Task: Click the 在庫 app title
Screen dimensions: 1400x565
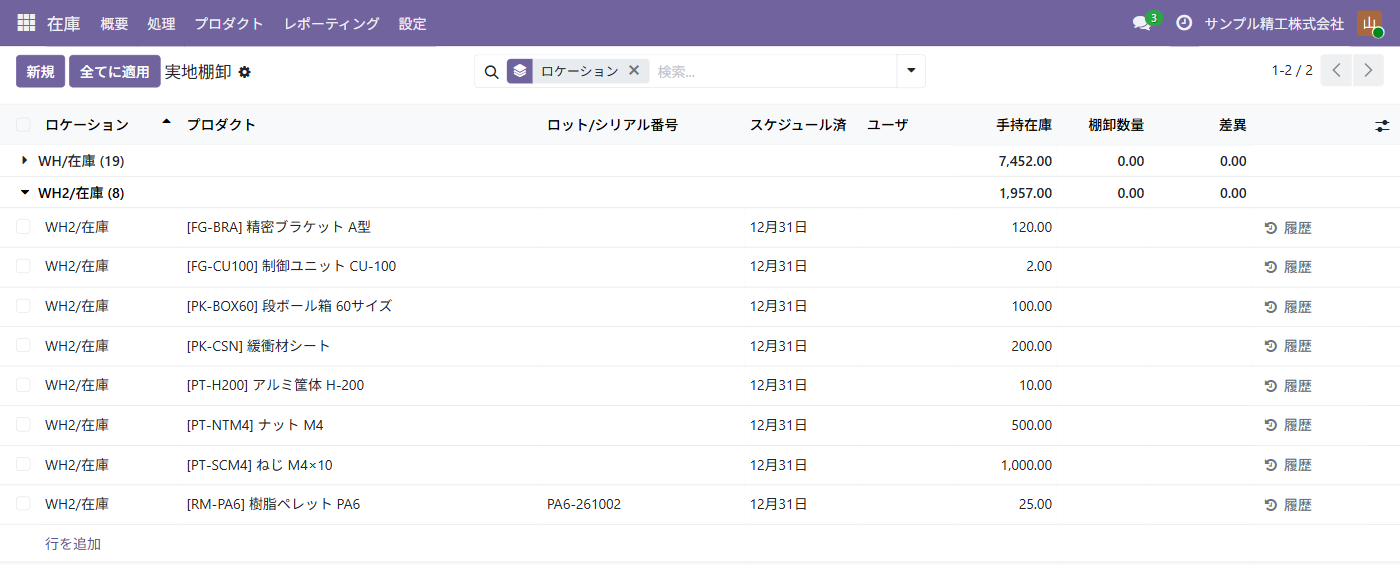Action: pos(64,23)
